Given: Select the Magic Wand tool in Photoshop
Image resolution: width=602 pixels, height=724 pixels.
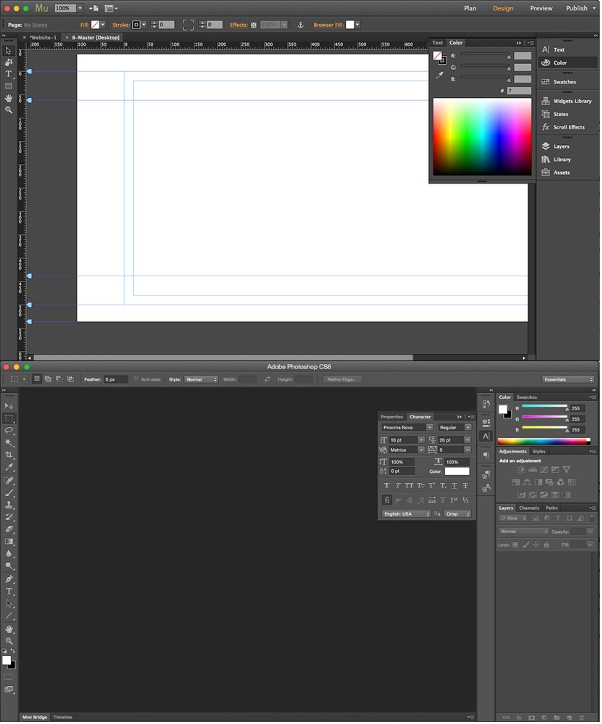Looking at the screenshot, I should tap(9, 443).
